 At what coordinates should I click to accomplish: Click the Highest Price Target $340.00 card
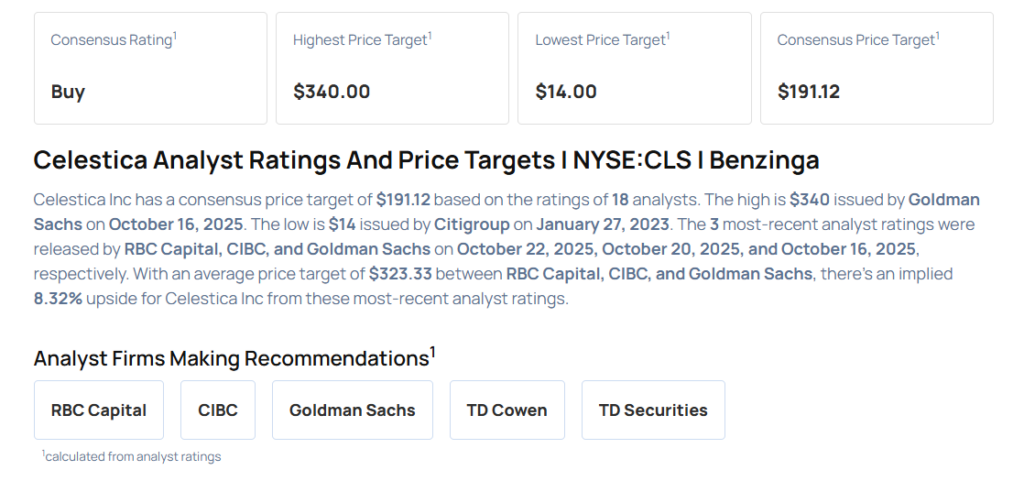(392, 68)
